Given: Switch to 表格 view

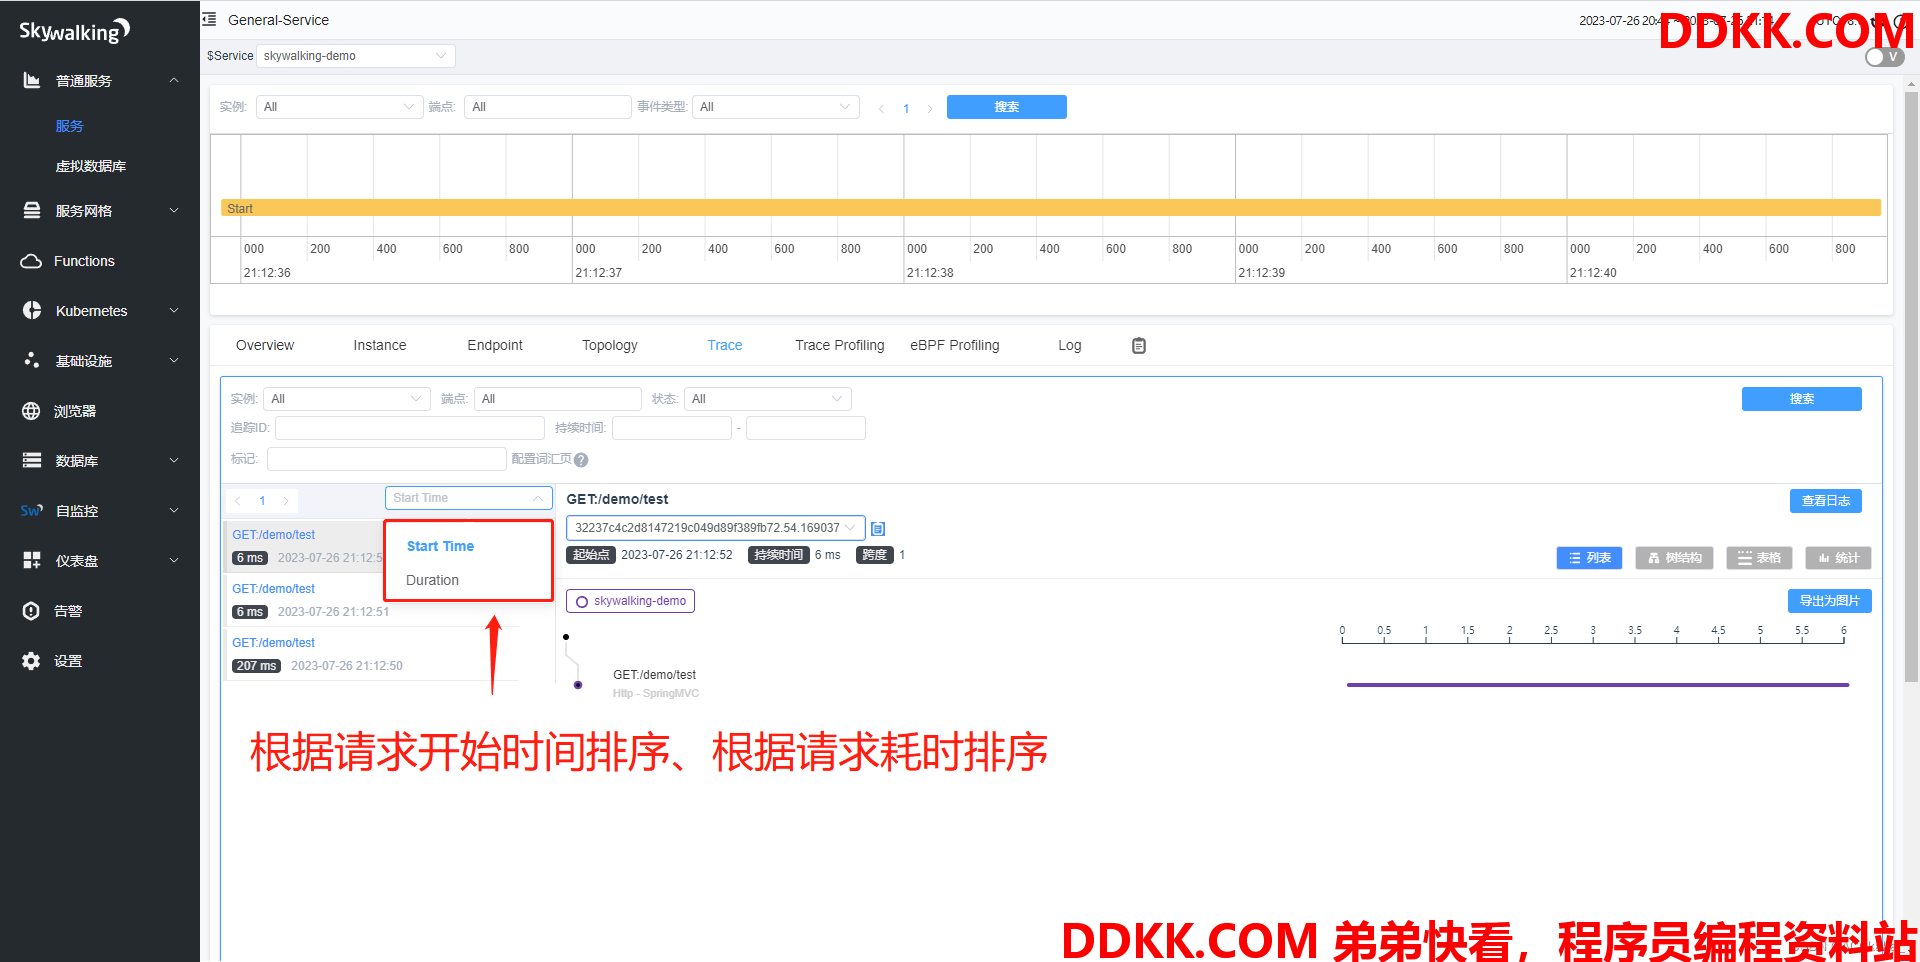Looking at the screenshot, I should point(1760,558).
